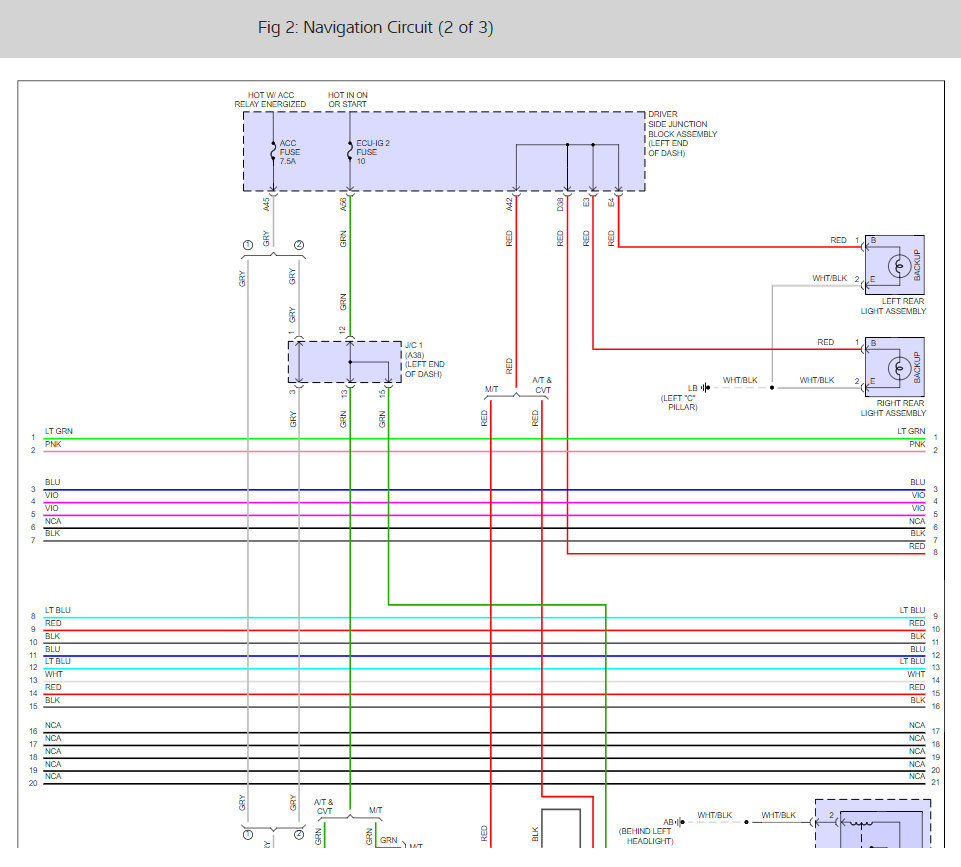
Task: Click the backup lamp symbol in Right Rear Light Assembly
Action: [899, 369]
